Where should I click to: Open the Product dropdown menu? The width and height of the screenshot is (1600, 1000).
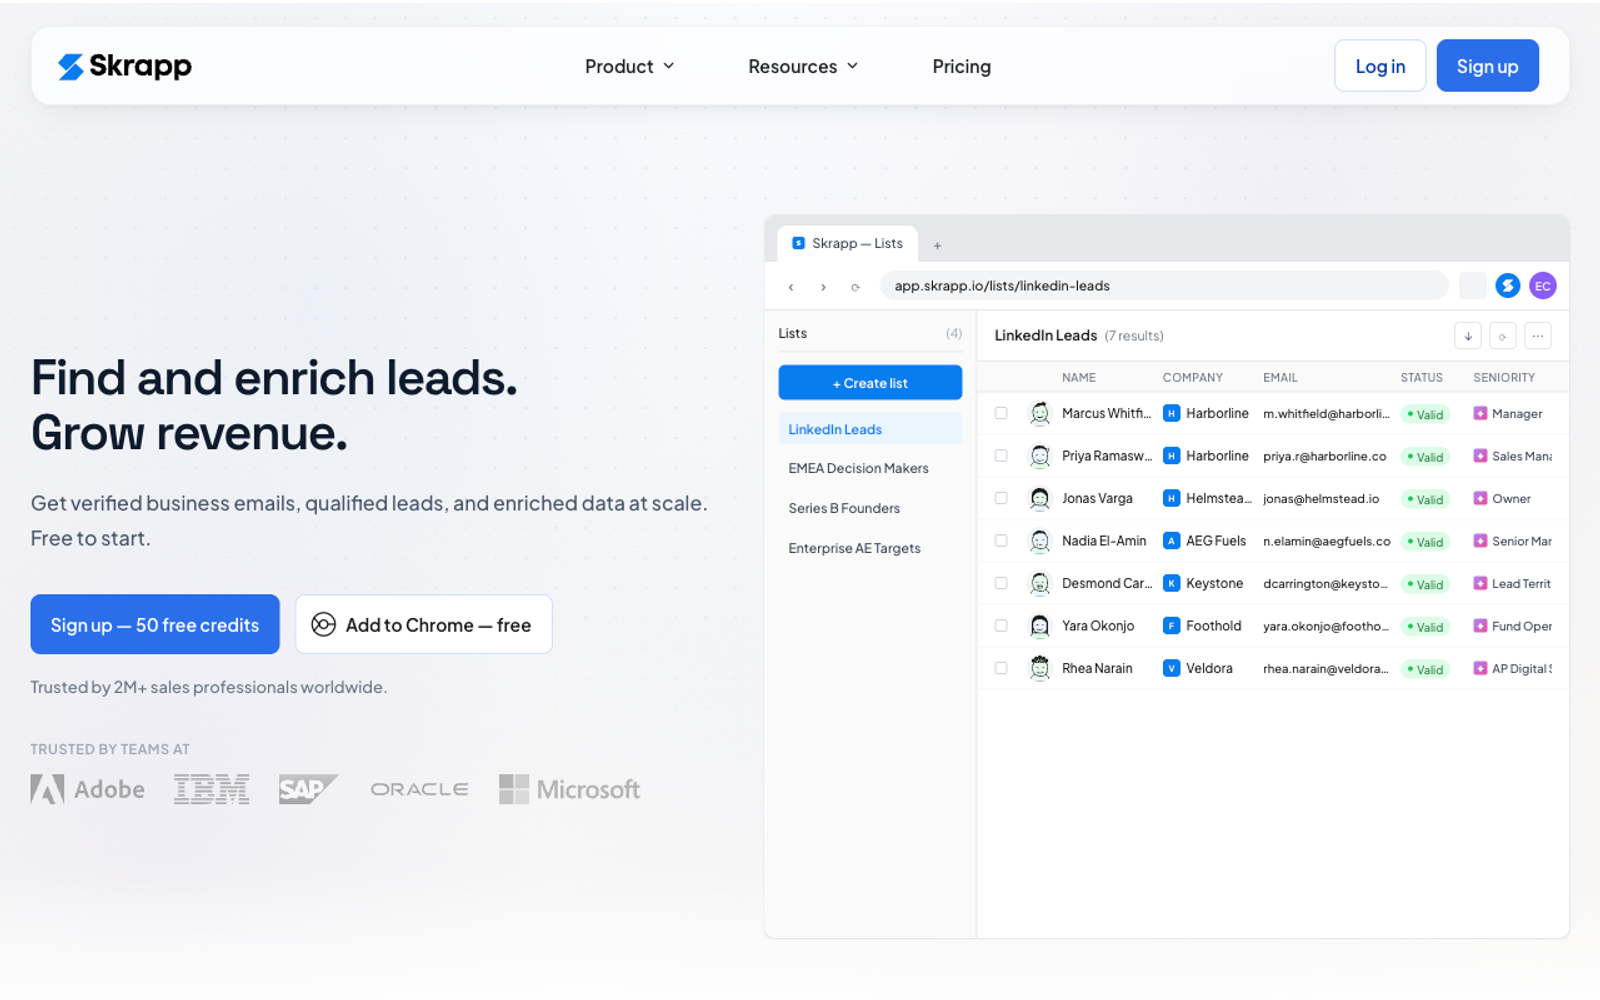tap(630, 66)
